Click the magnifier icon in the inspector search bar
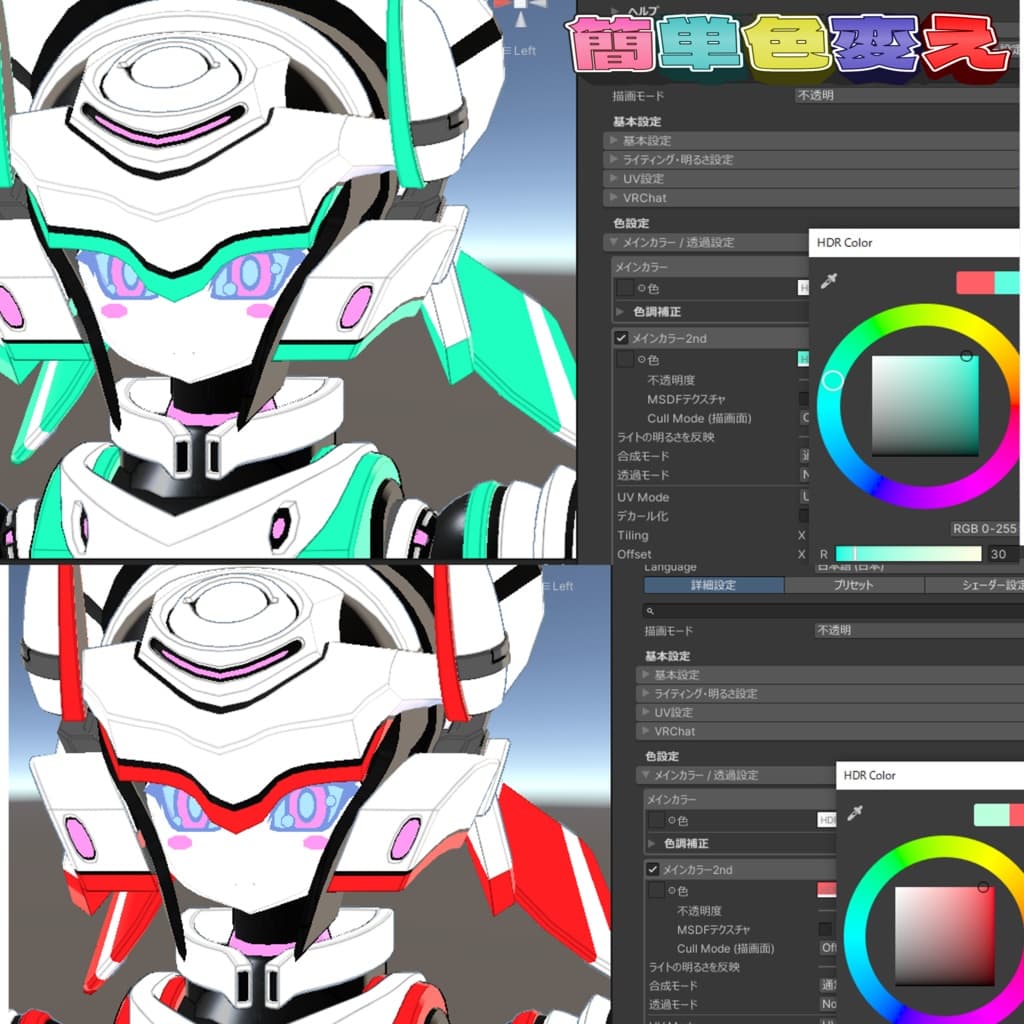Viewport: 1024px width, 1024px height. 650,610
